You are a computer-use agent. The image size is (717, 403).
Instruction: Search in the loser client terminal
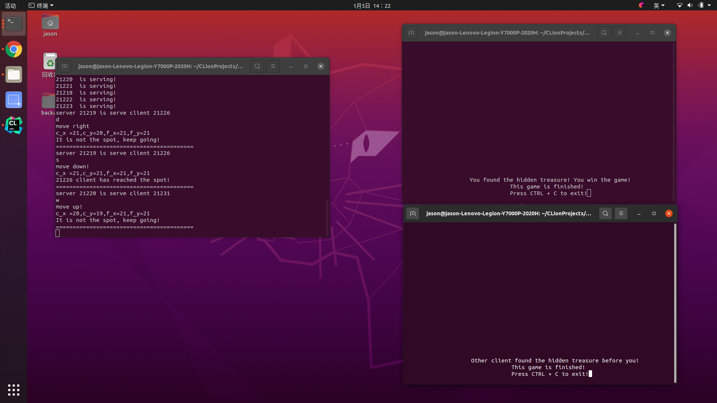pyautogui.click(x=605, y=214)
